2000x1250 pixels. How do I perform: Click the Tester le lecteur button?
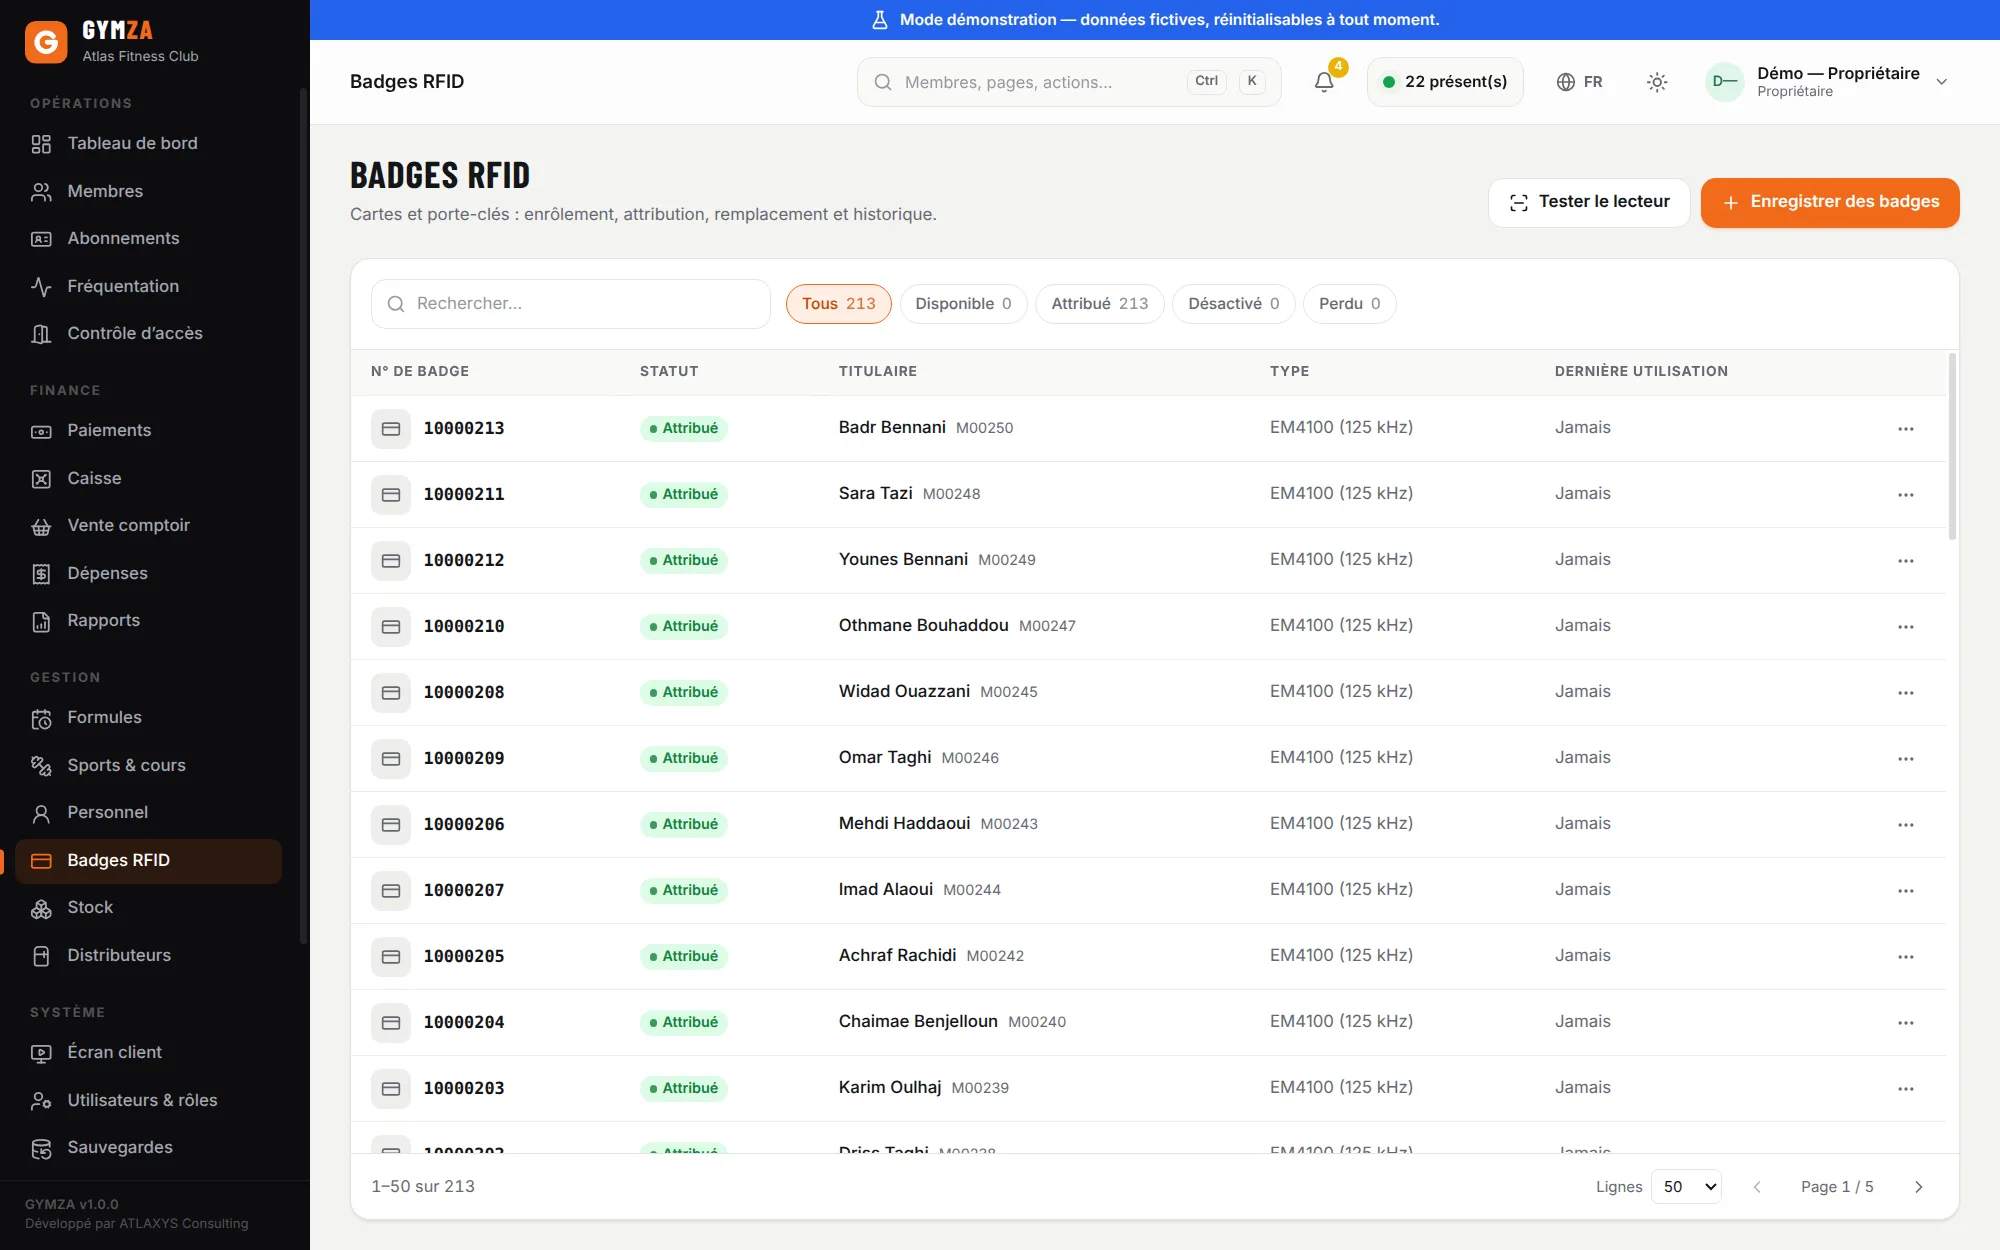[x=1589, y=203]
